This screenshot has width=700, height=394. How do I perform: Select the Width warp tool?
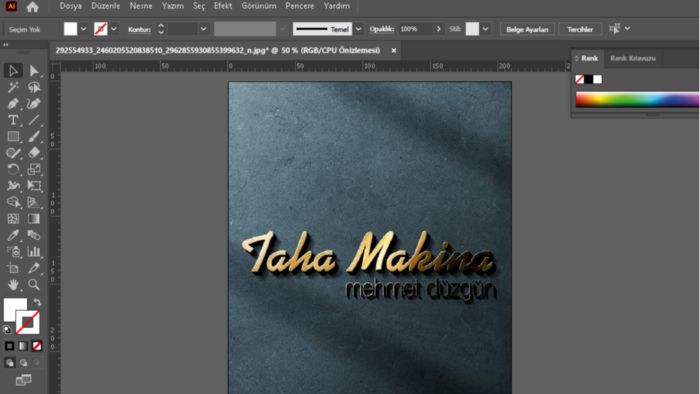coord(13,186)
